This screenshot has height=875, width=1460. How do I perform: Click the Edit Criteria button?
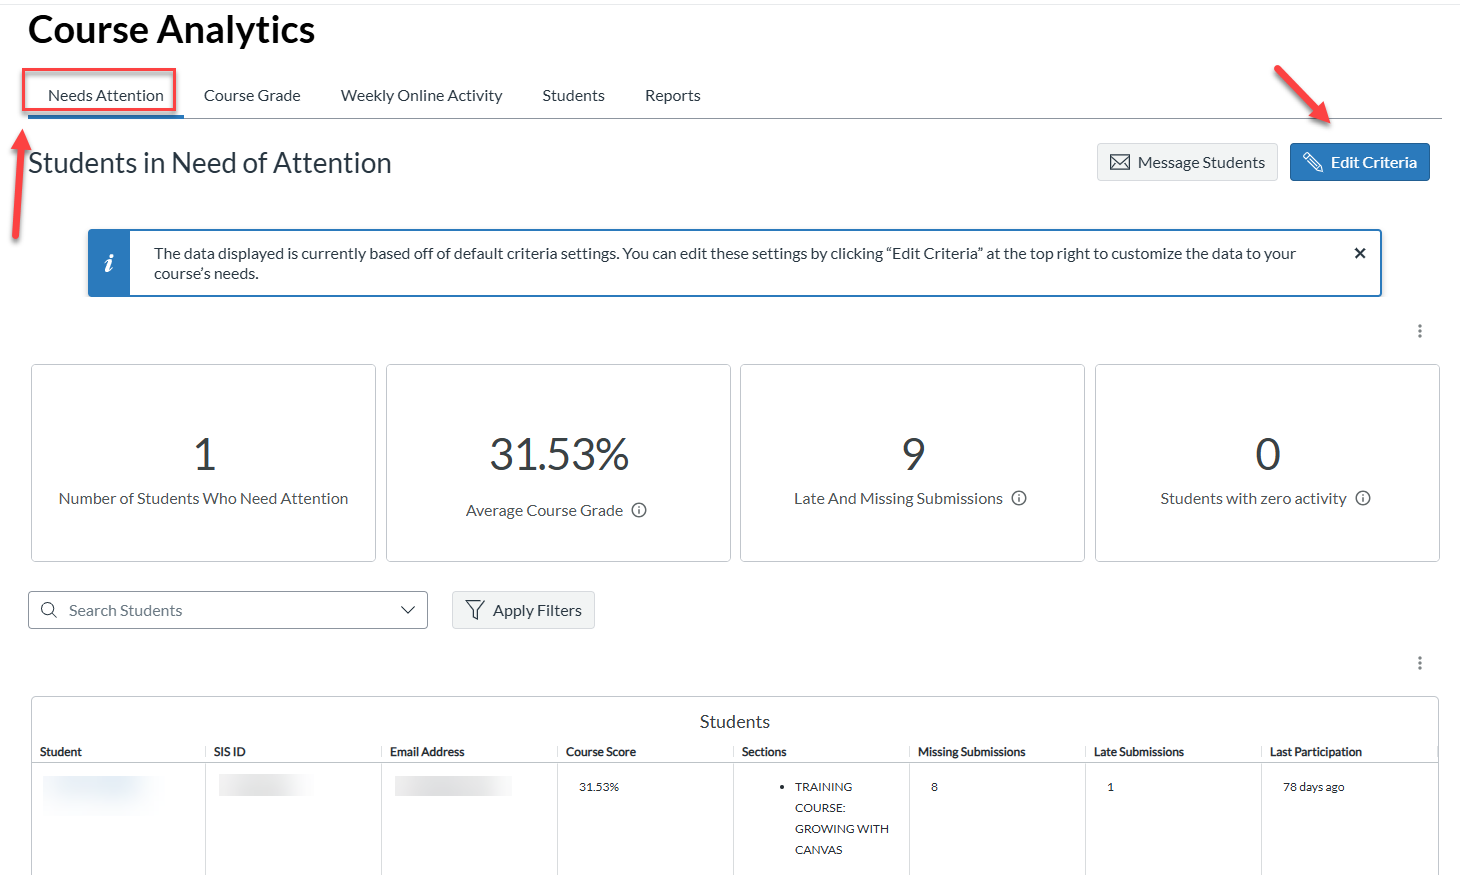click(1359, 162)
